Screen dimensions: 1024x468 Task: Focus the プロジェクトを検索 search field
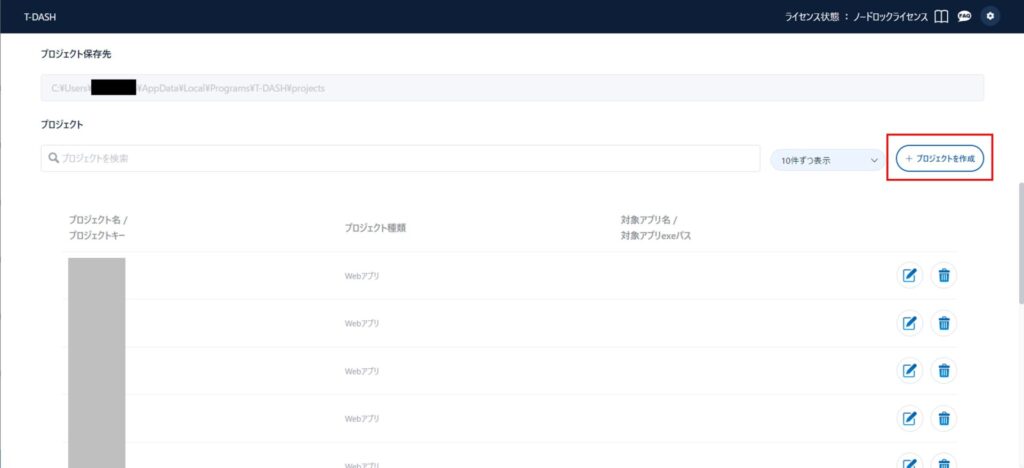pyautogui.click(x=400, y=158)
